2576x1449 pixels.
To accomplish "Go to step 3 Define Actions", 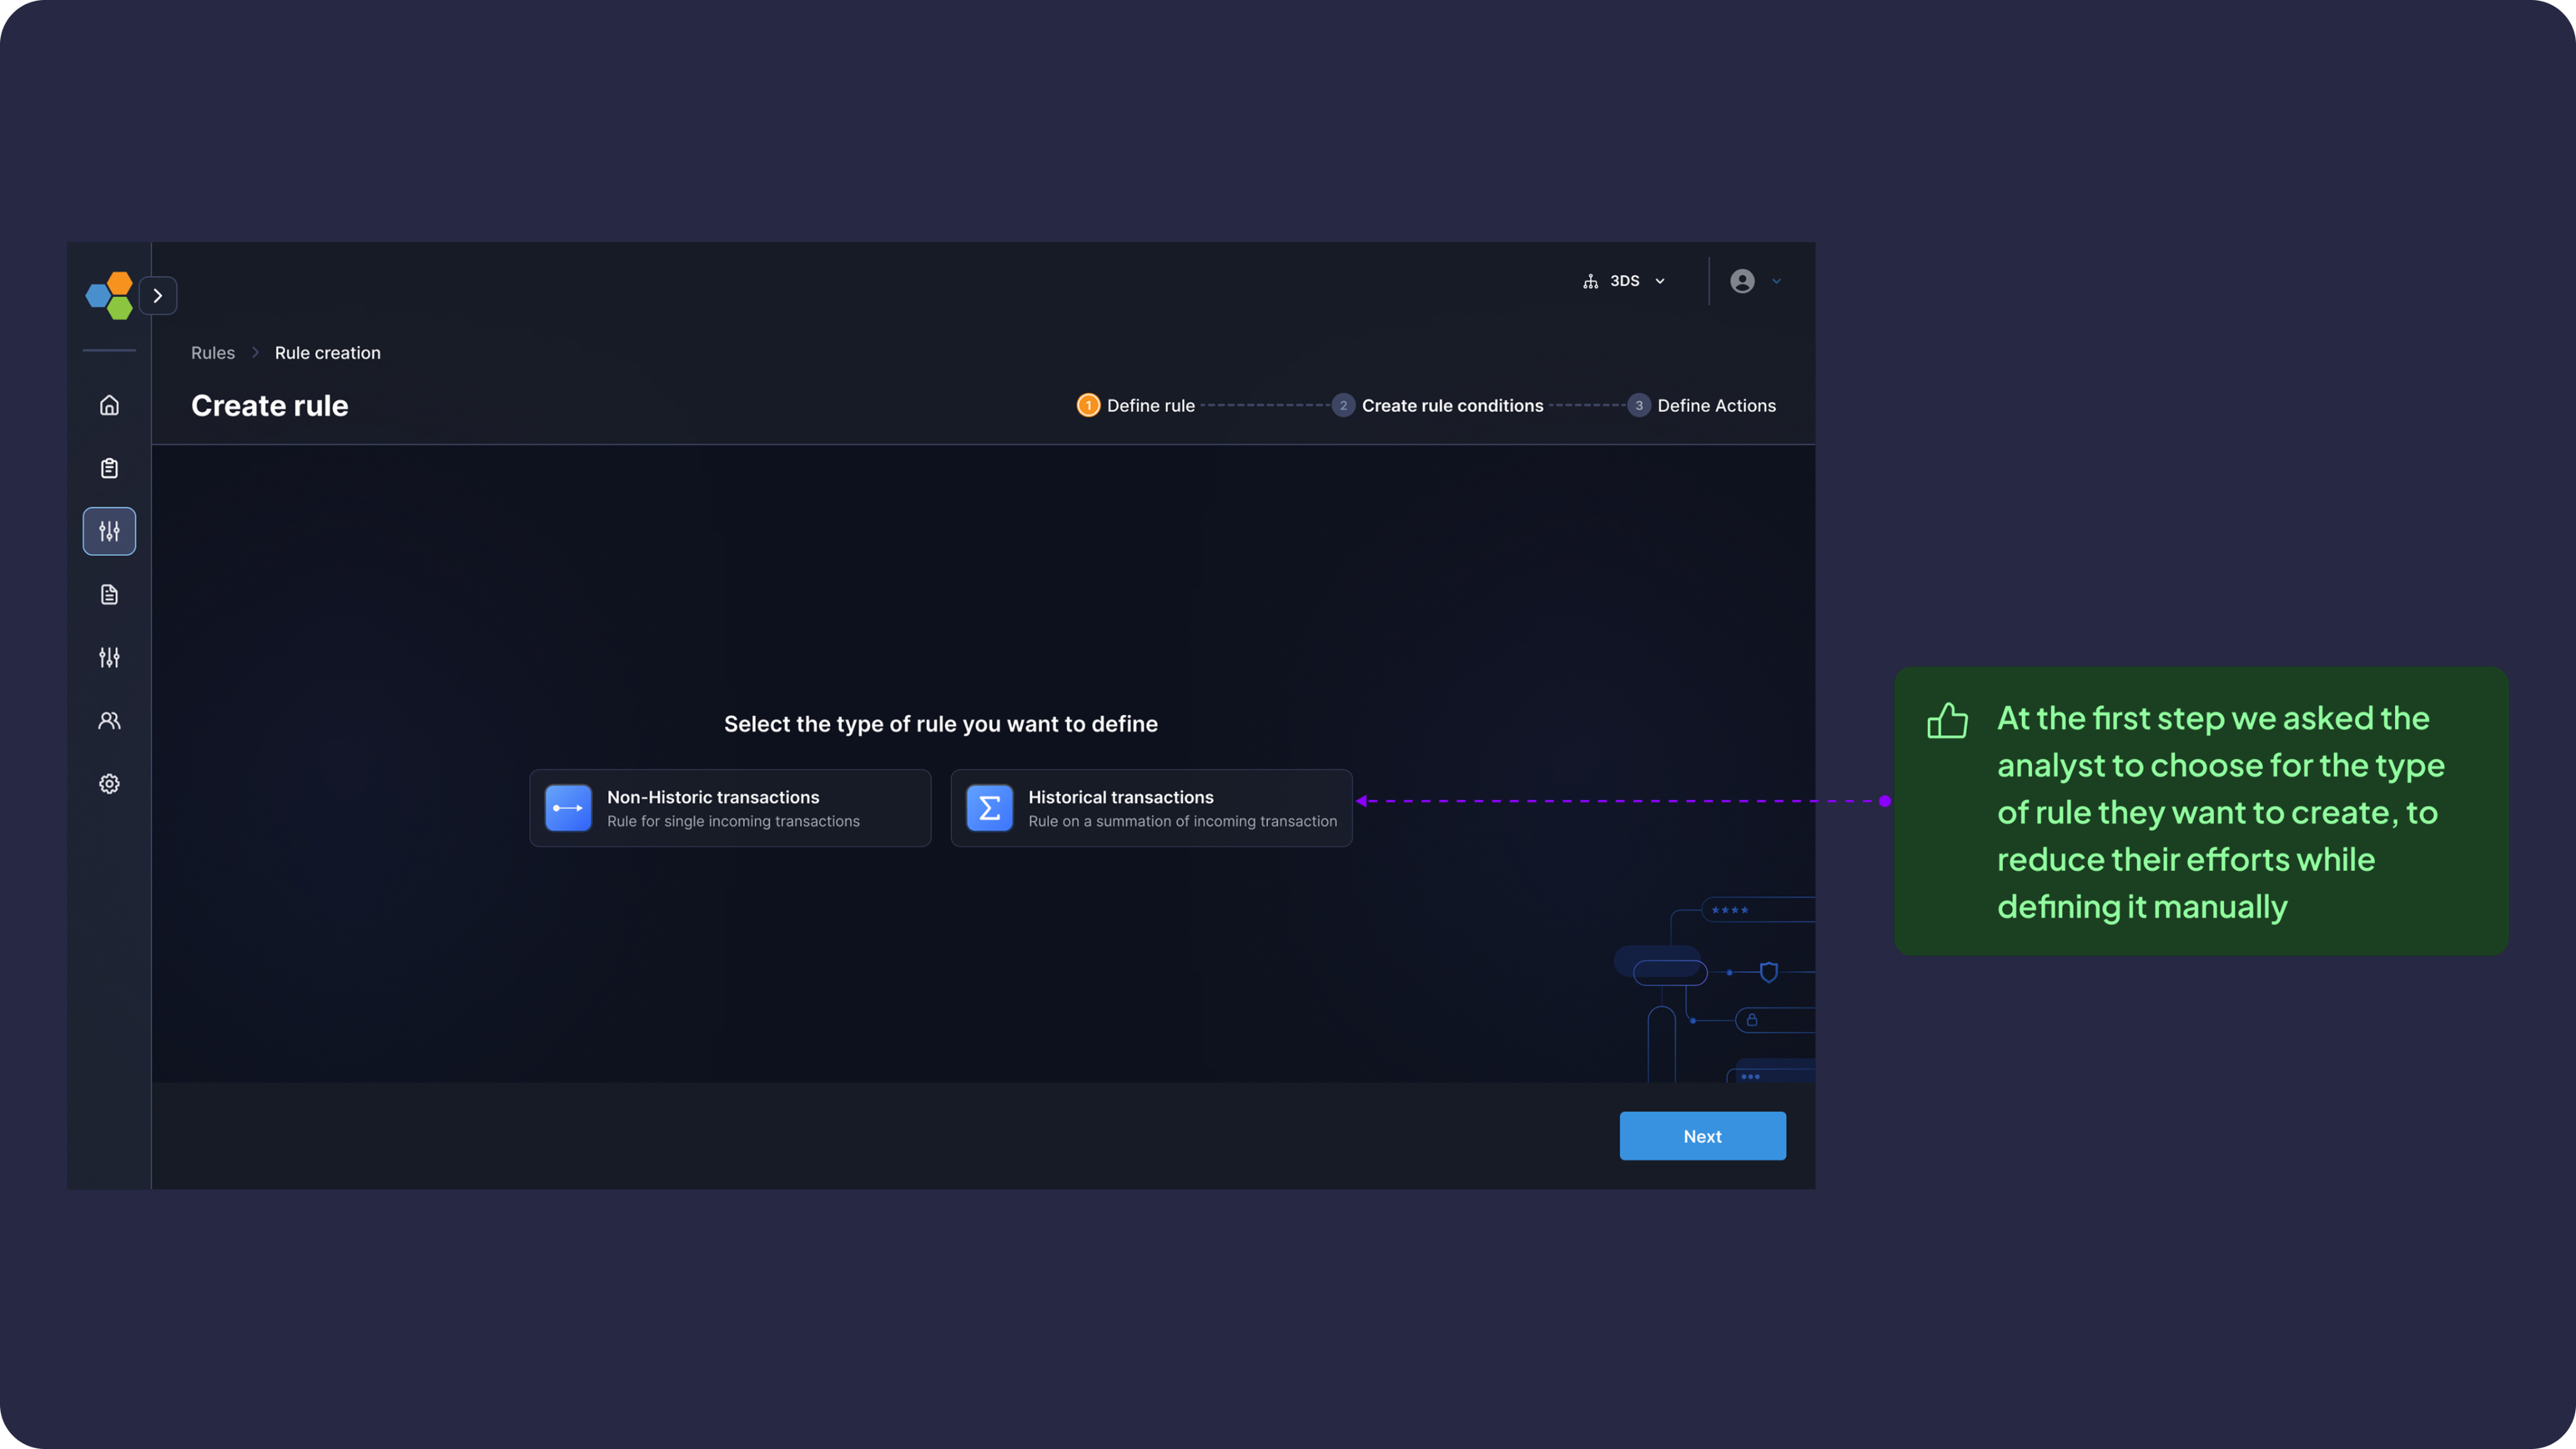I will [1703, 406].
